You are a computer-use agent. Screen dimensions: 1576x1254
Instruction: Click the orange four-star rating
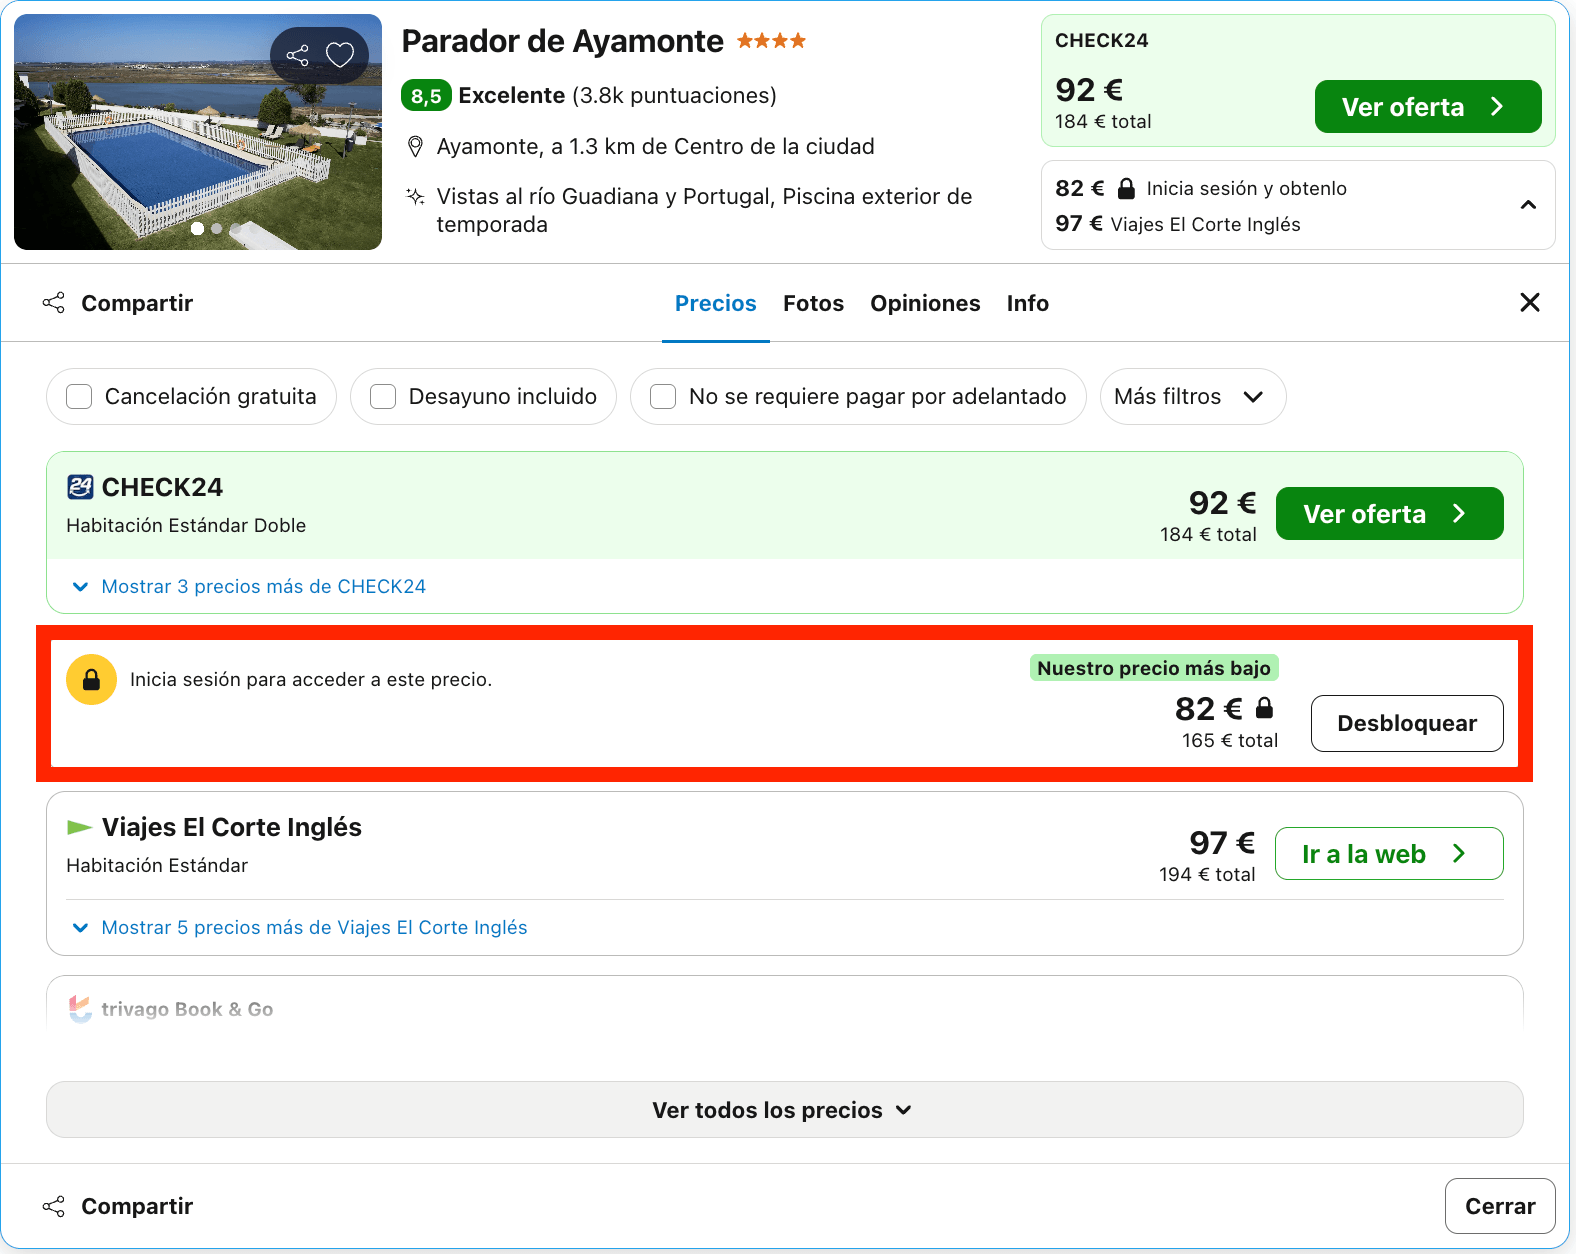click(771, 41)
